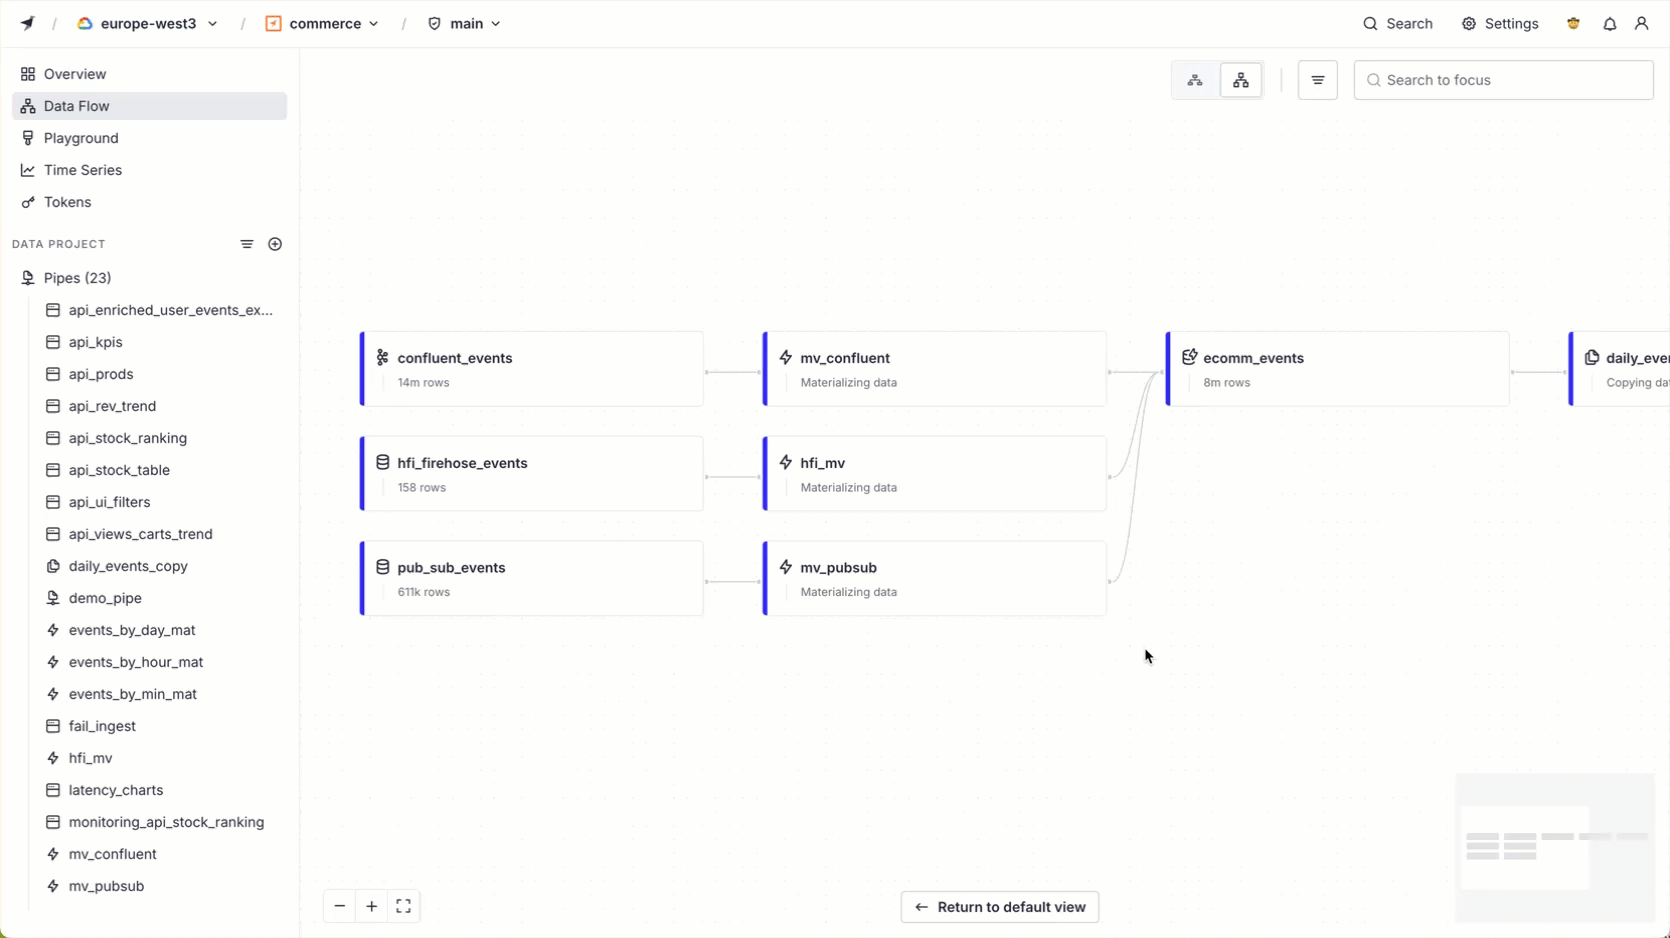This screenshot has width=1670, height=938.
Task: Click the zoom out minus control
Action: pos(339,906)
